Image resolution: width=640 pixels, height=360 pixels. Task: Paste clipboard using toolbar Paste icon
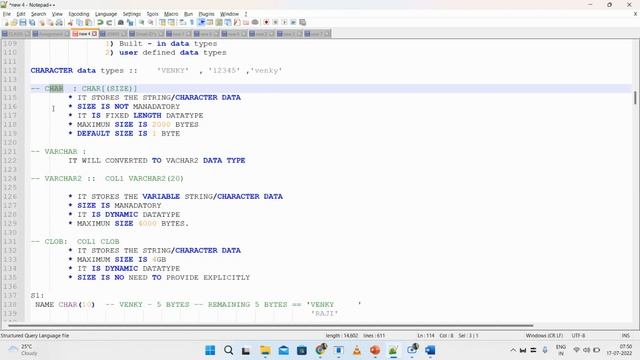click(x=88, y=22)
